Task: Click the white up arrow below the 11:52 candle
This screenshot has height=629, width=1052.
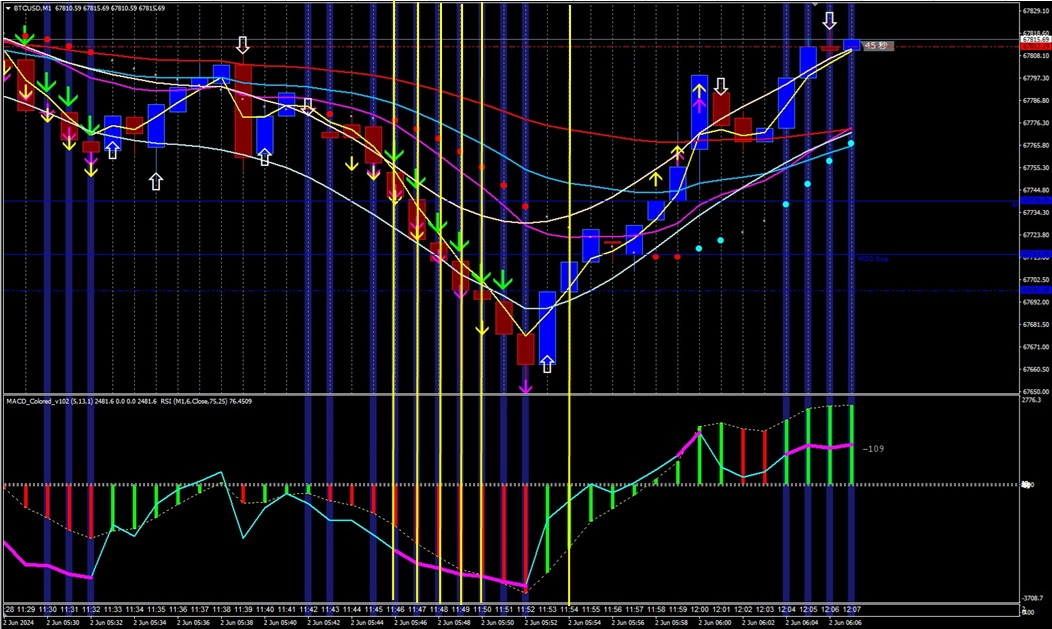Action: (x=547, y=365)
